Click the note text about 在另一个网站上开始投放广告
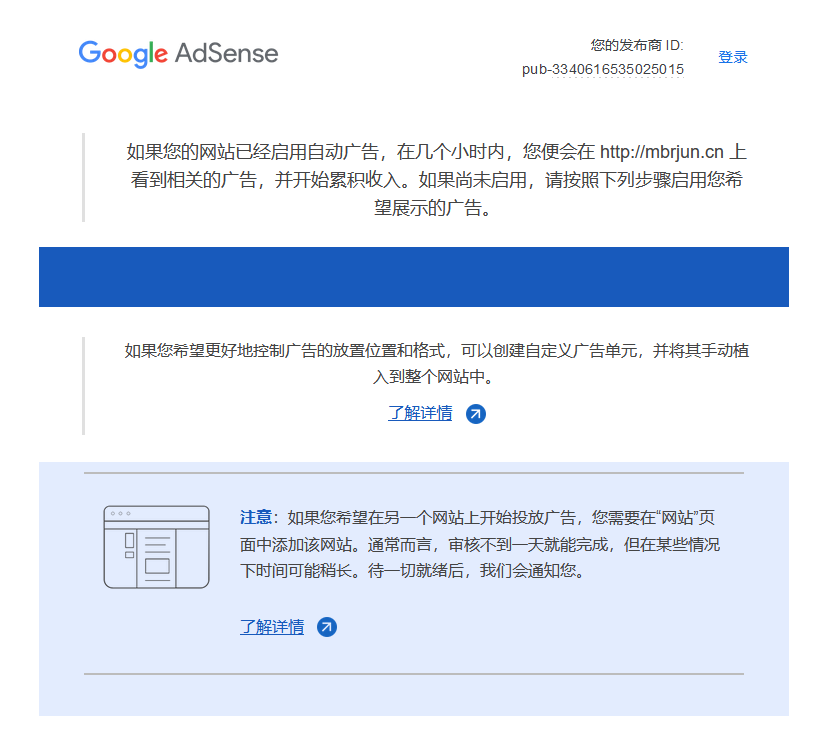Screen dimensions: 813x747 480,544
